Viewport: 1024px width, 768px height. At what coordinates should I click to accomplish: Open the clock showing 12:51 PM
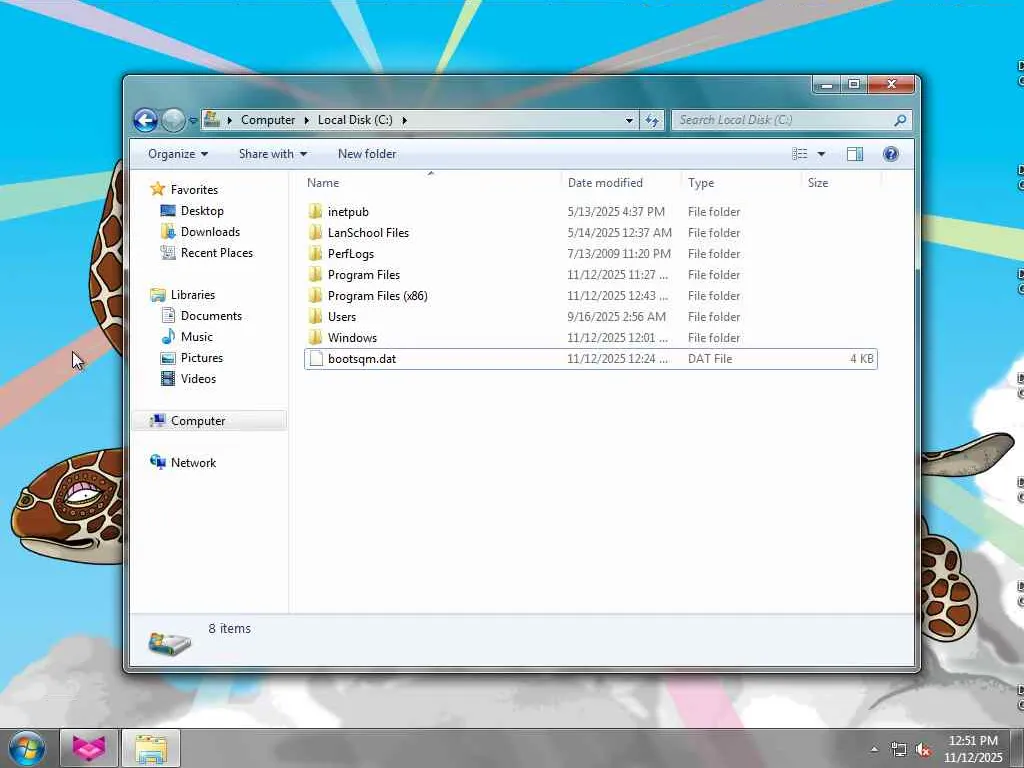tap(973, 748)
